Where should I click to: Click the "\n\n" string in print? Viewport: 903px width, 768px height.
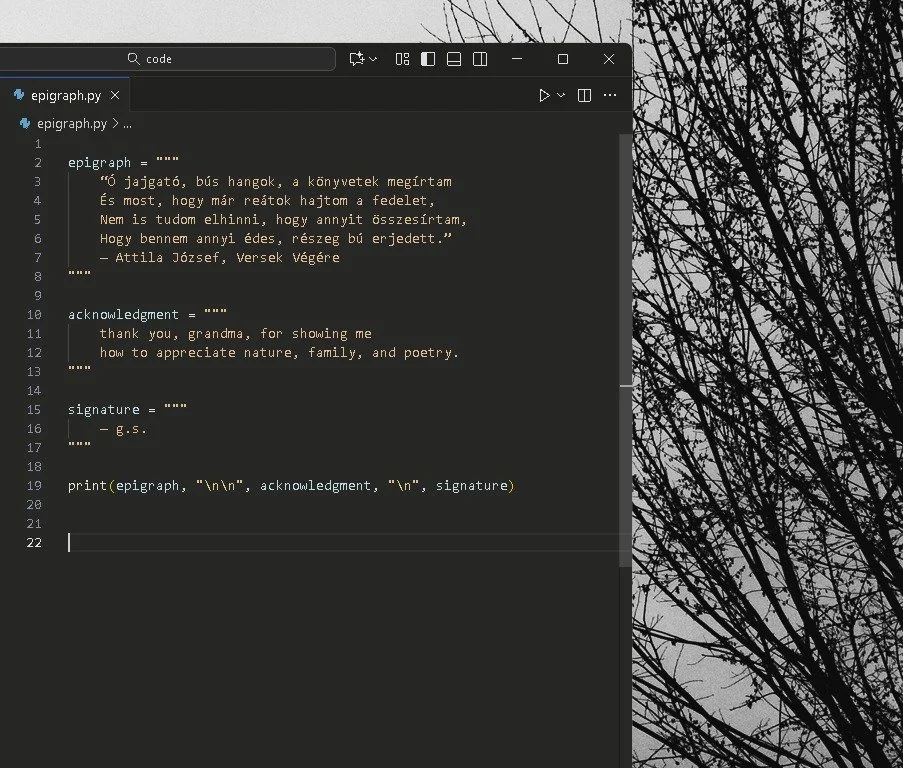(219, 486)
